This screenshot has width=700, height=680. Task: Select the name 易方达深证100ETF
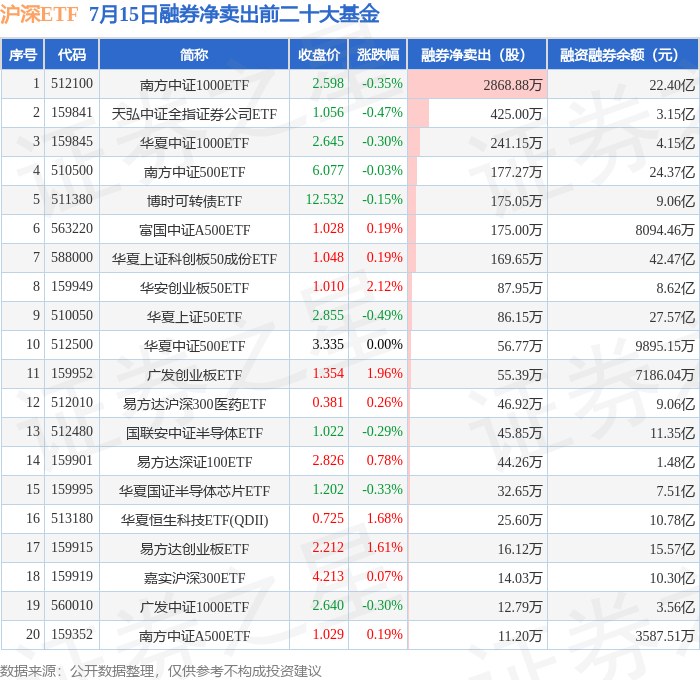[x=194, y=462]
